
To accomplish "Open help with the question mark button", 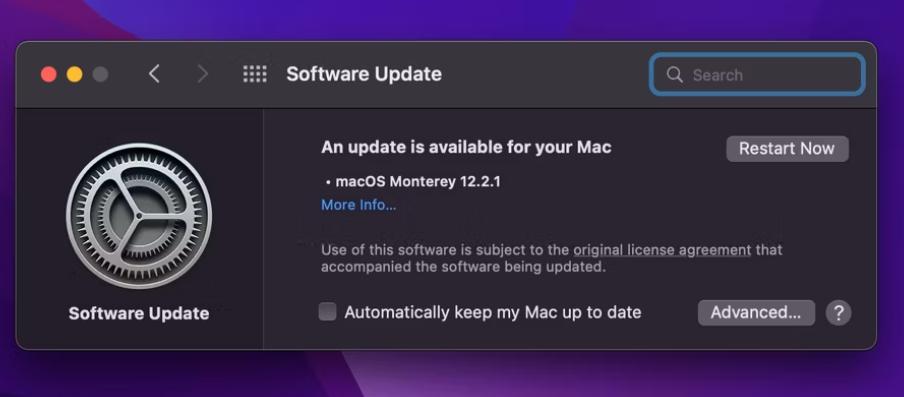I will tap(838, 313).
